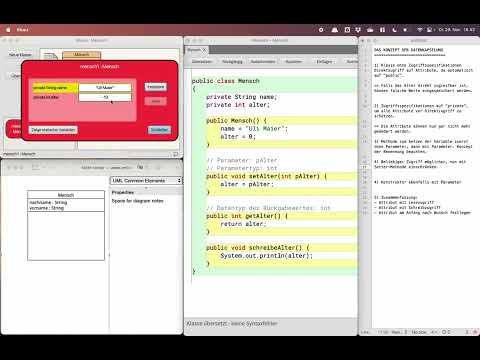Click Schließen to close the object inspector
480x360 pixels.
tap(159, 130)
